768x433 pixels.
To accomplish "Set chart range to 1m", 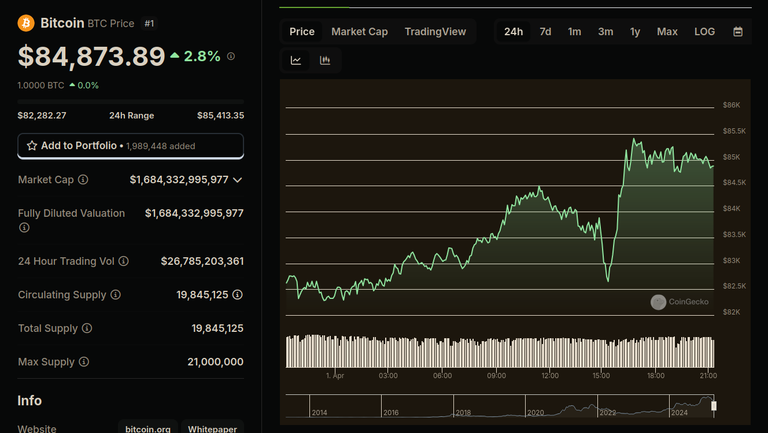I will coord(575,32).
